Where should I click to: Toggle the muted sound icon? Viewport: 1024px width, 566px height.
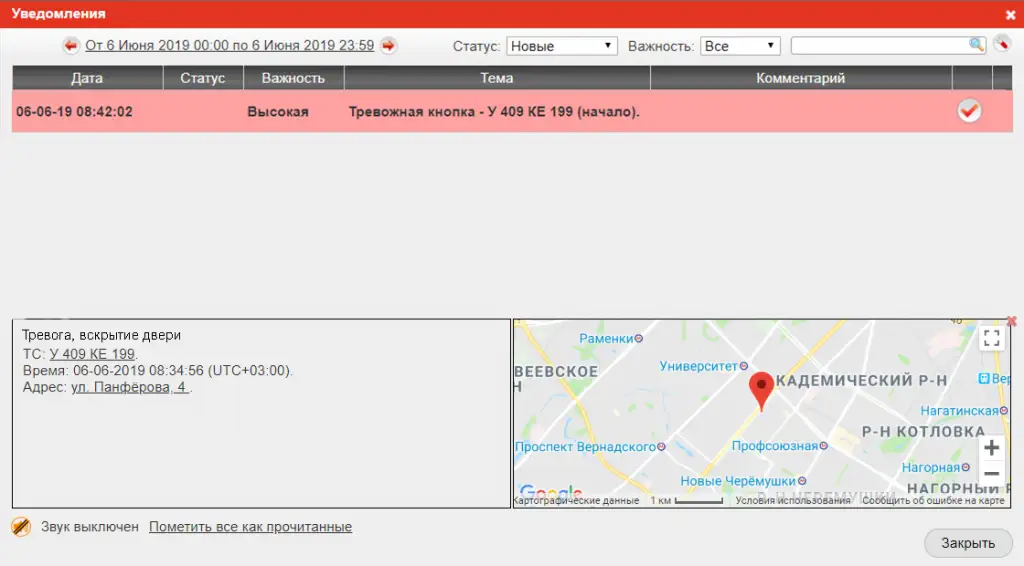(x=21, y=526)
